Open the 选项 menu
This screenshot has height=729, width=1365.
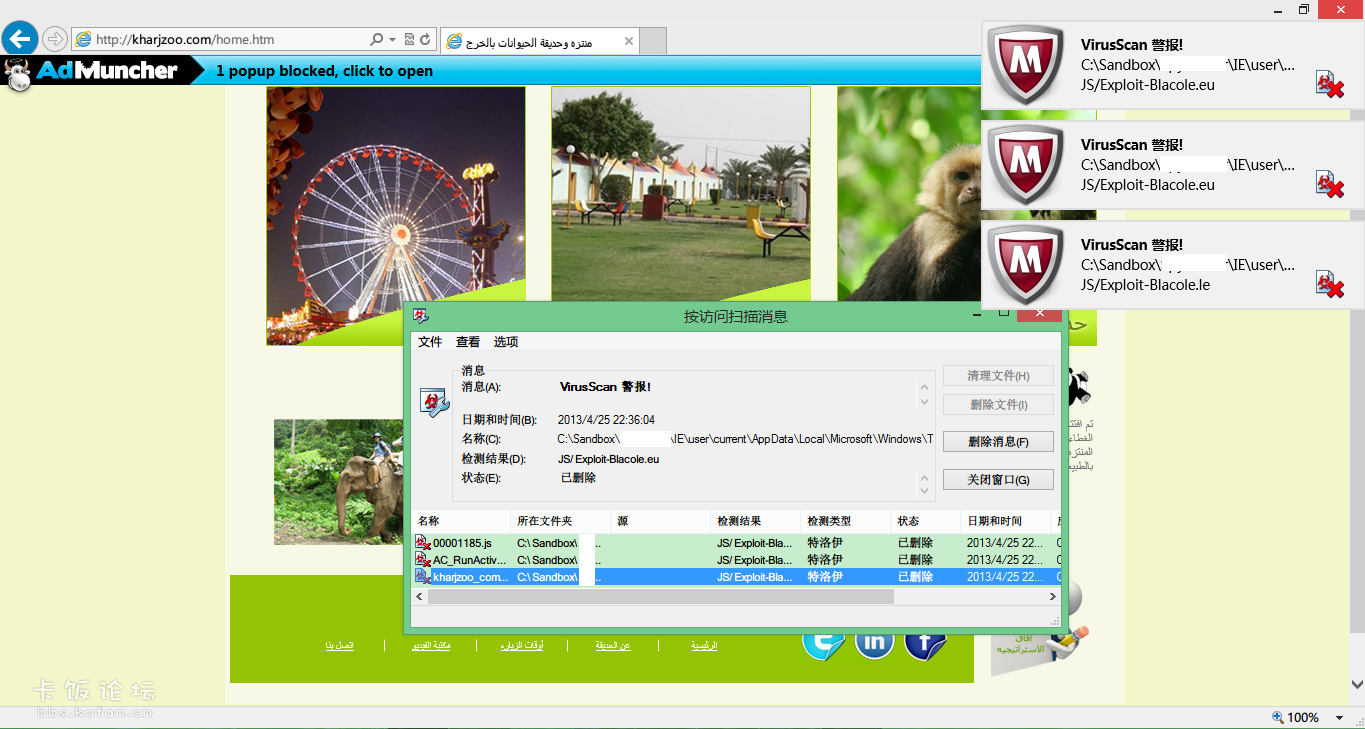[x=506, y=342]
